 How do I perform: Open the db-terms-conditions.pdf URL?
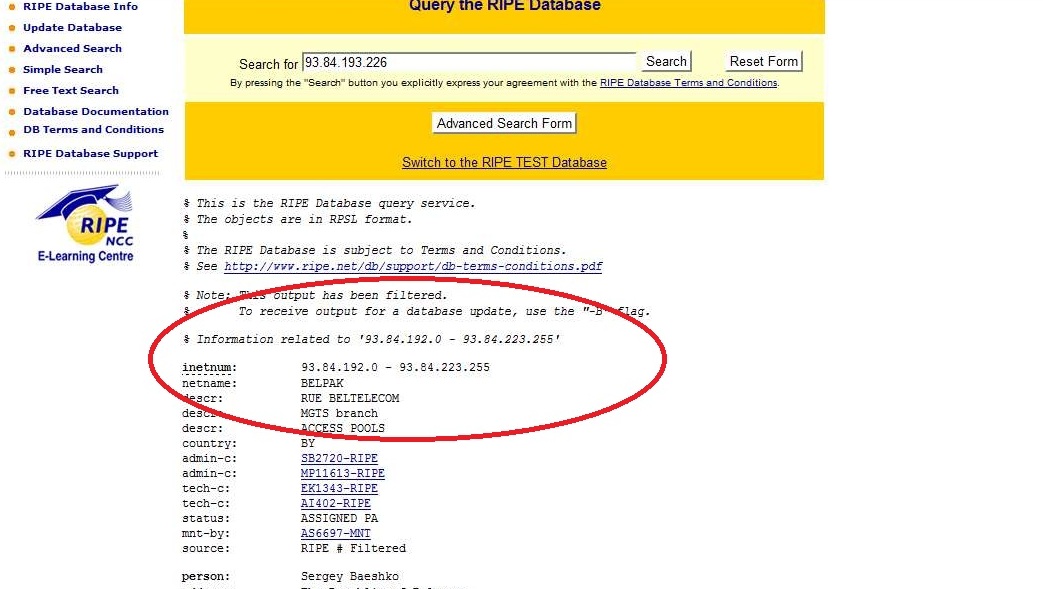coord(413,267)
